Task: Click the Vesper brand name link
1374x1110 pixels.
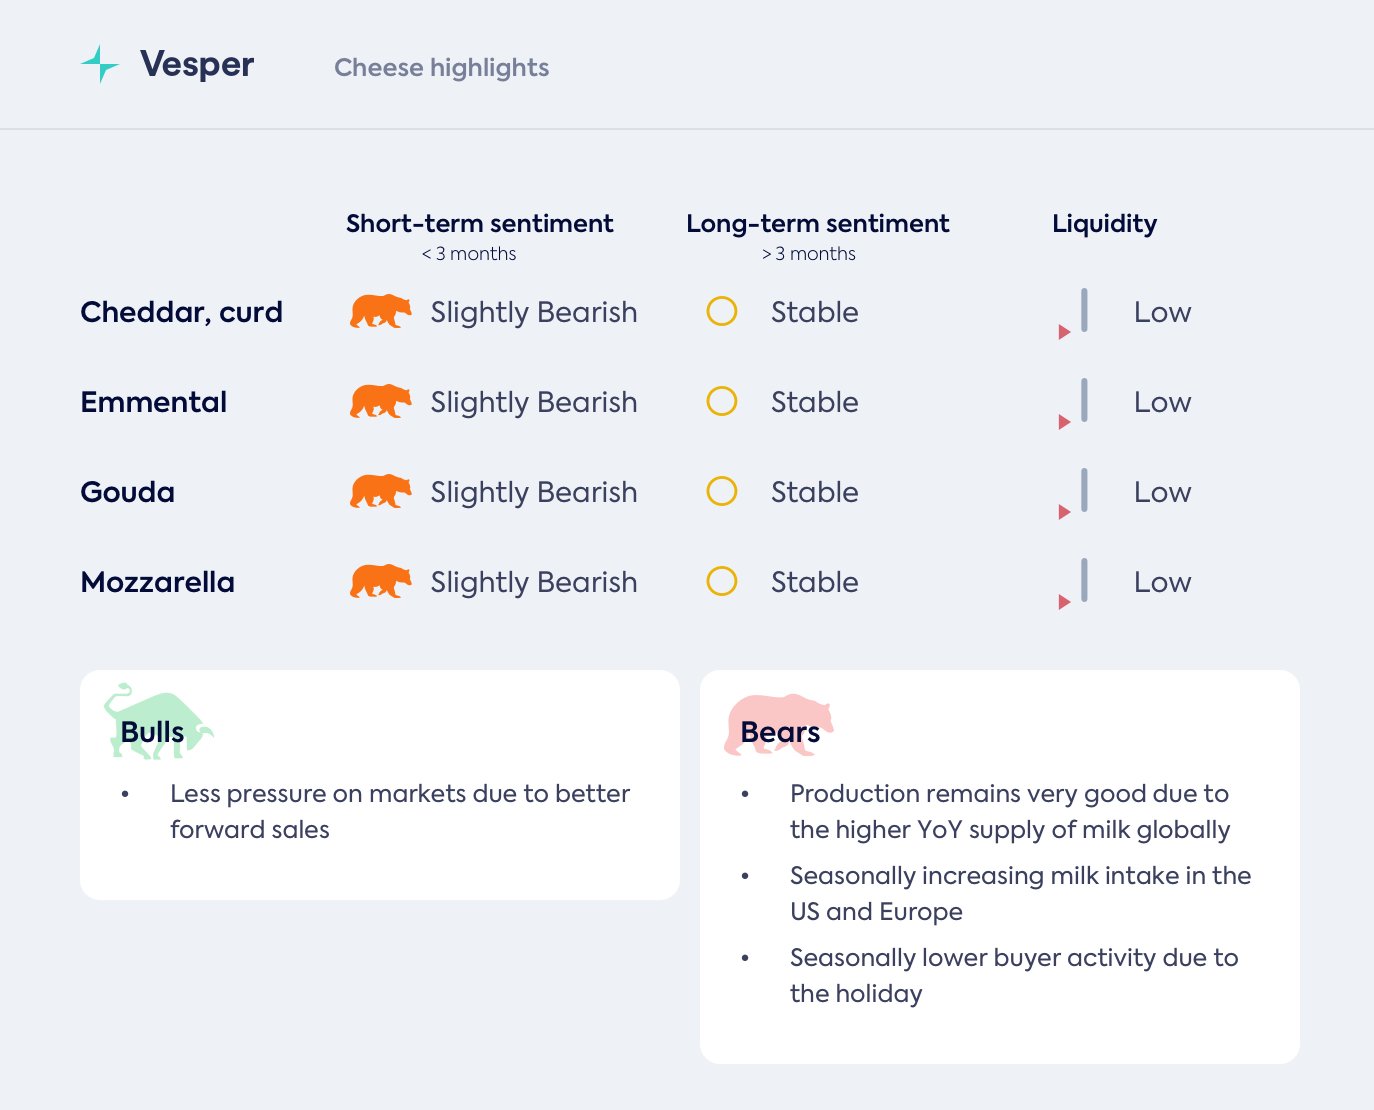Action: tap(197, 65)
